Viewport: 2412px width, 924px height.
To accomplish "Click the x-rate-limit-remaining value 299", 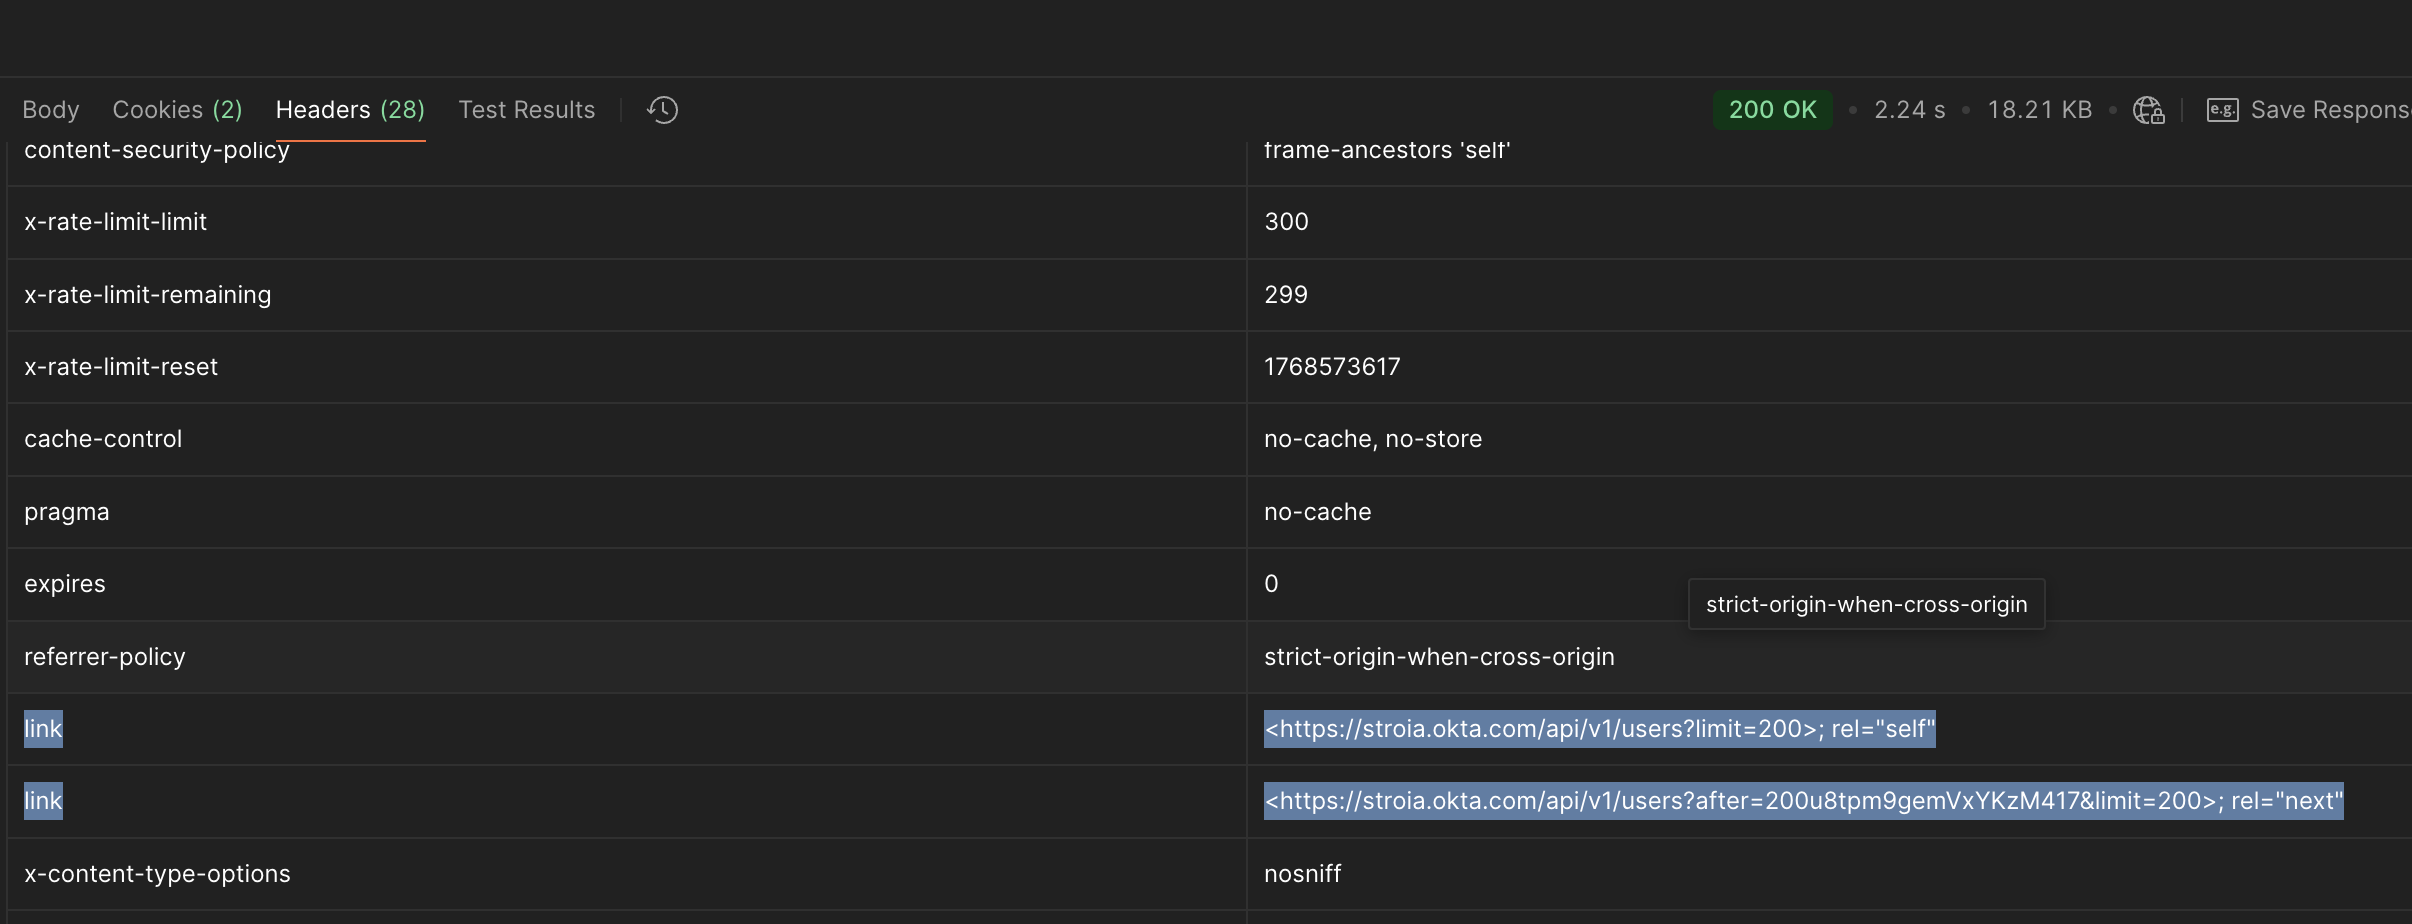I will pyautogui.click(x=1286, y=295).
